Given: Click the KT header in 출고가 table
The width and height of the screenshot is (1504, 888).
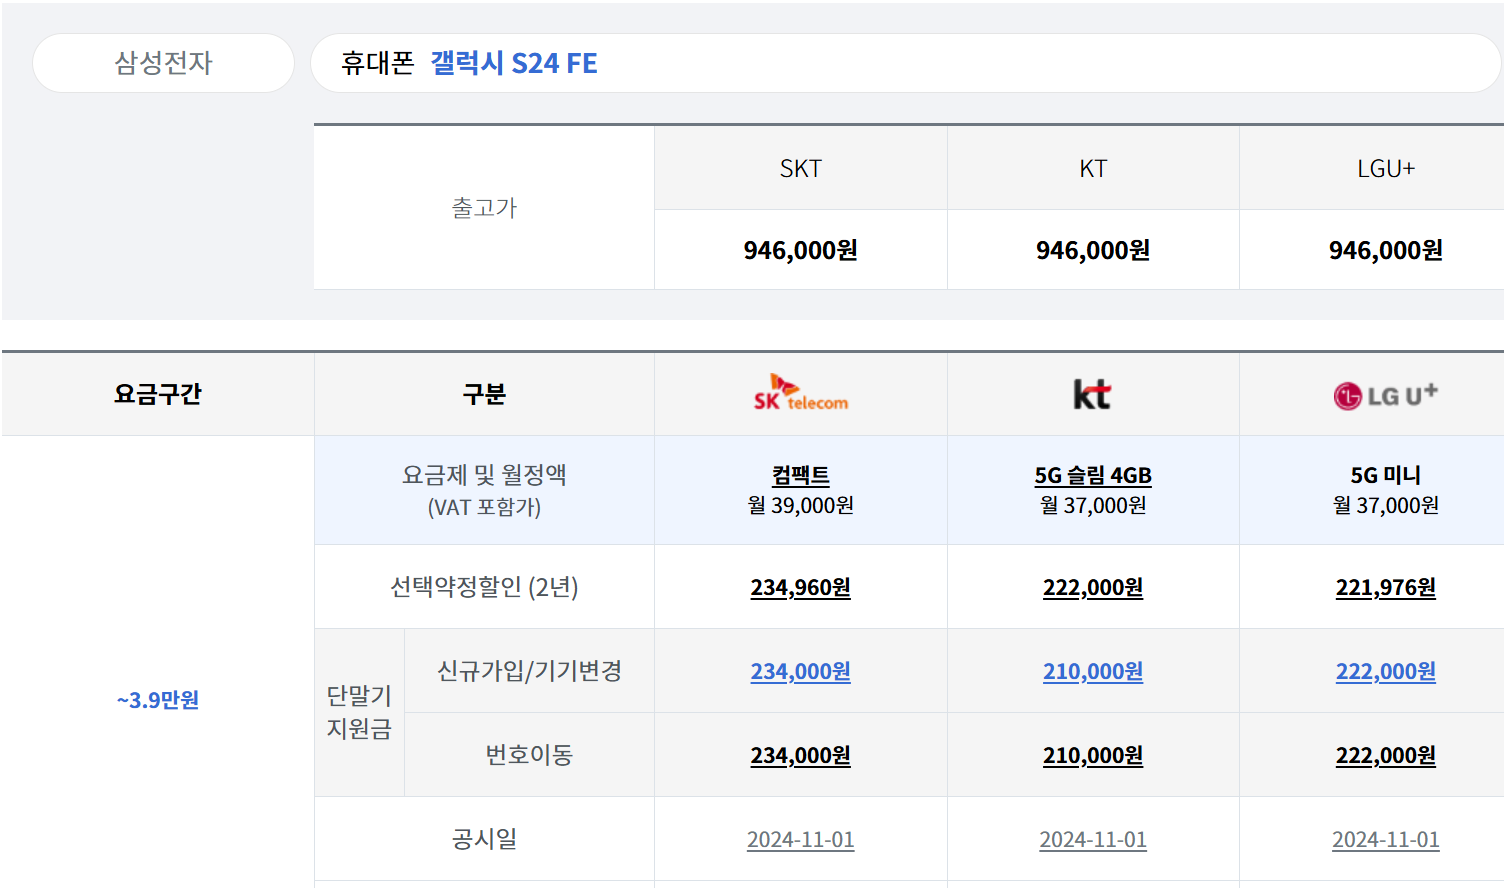Looking at the screenshot, I should click(x=1093, y=169).
